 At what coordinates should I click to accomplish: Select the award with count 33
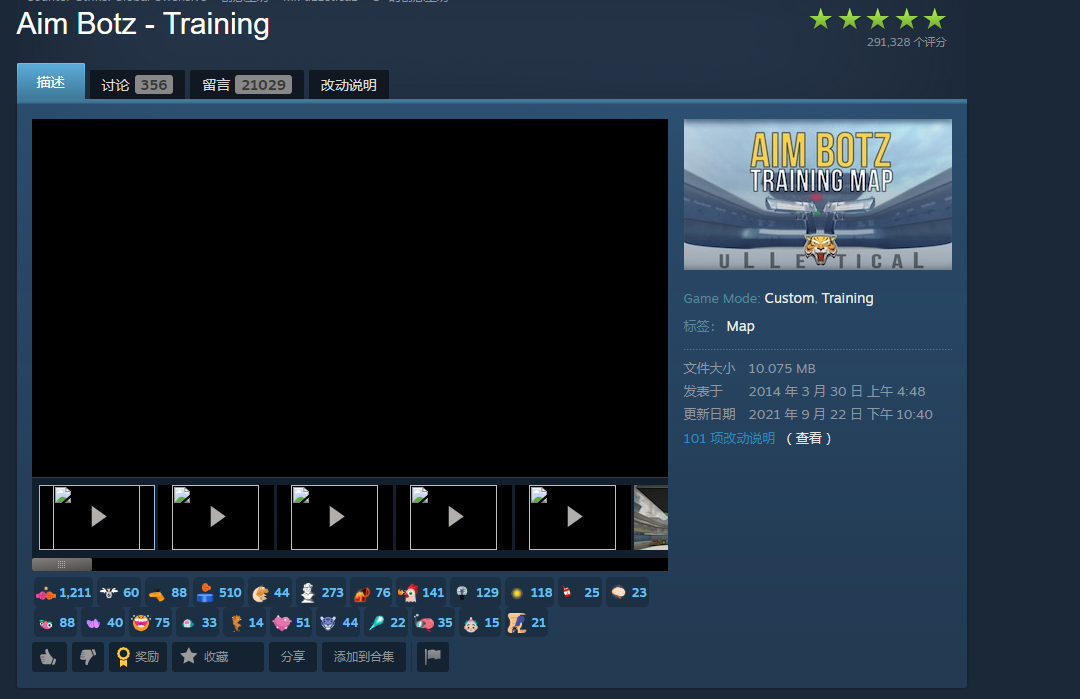tap(198, 623)
